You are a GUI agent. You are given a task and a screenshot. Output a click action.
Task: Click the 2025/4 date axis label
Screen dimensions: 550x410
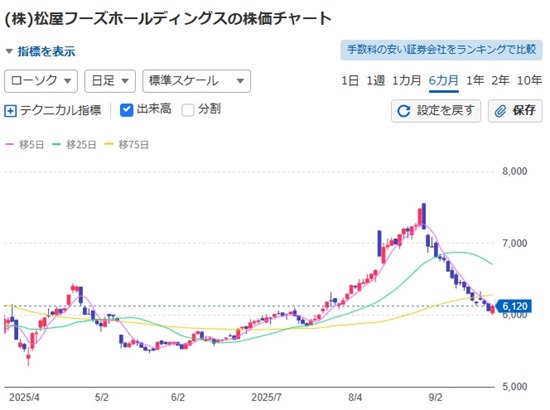[24, 397]
